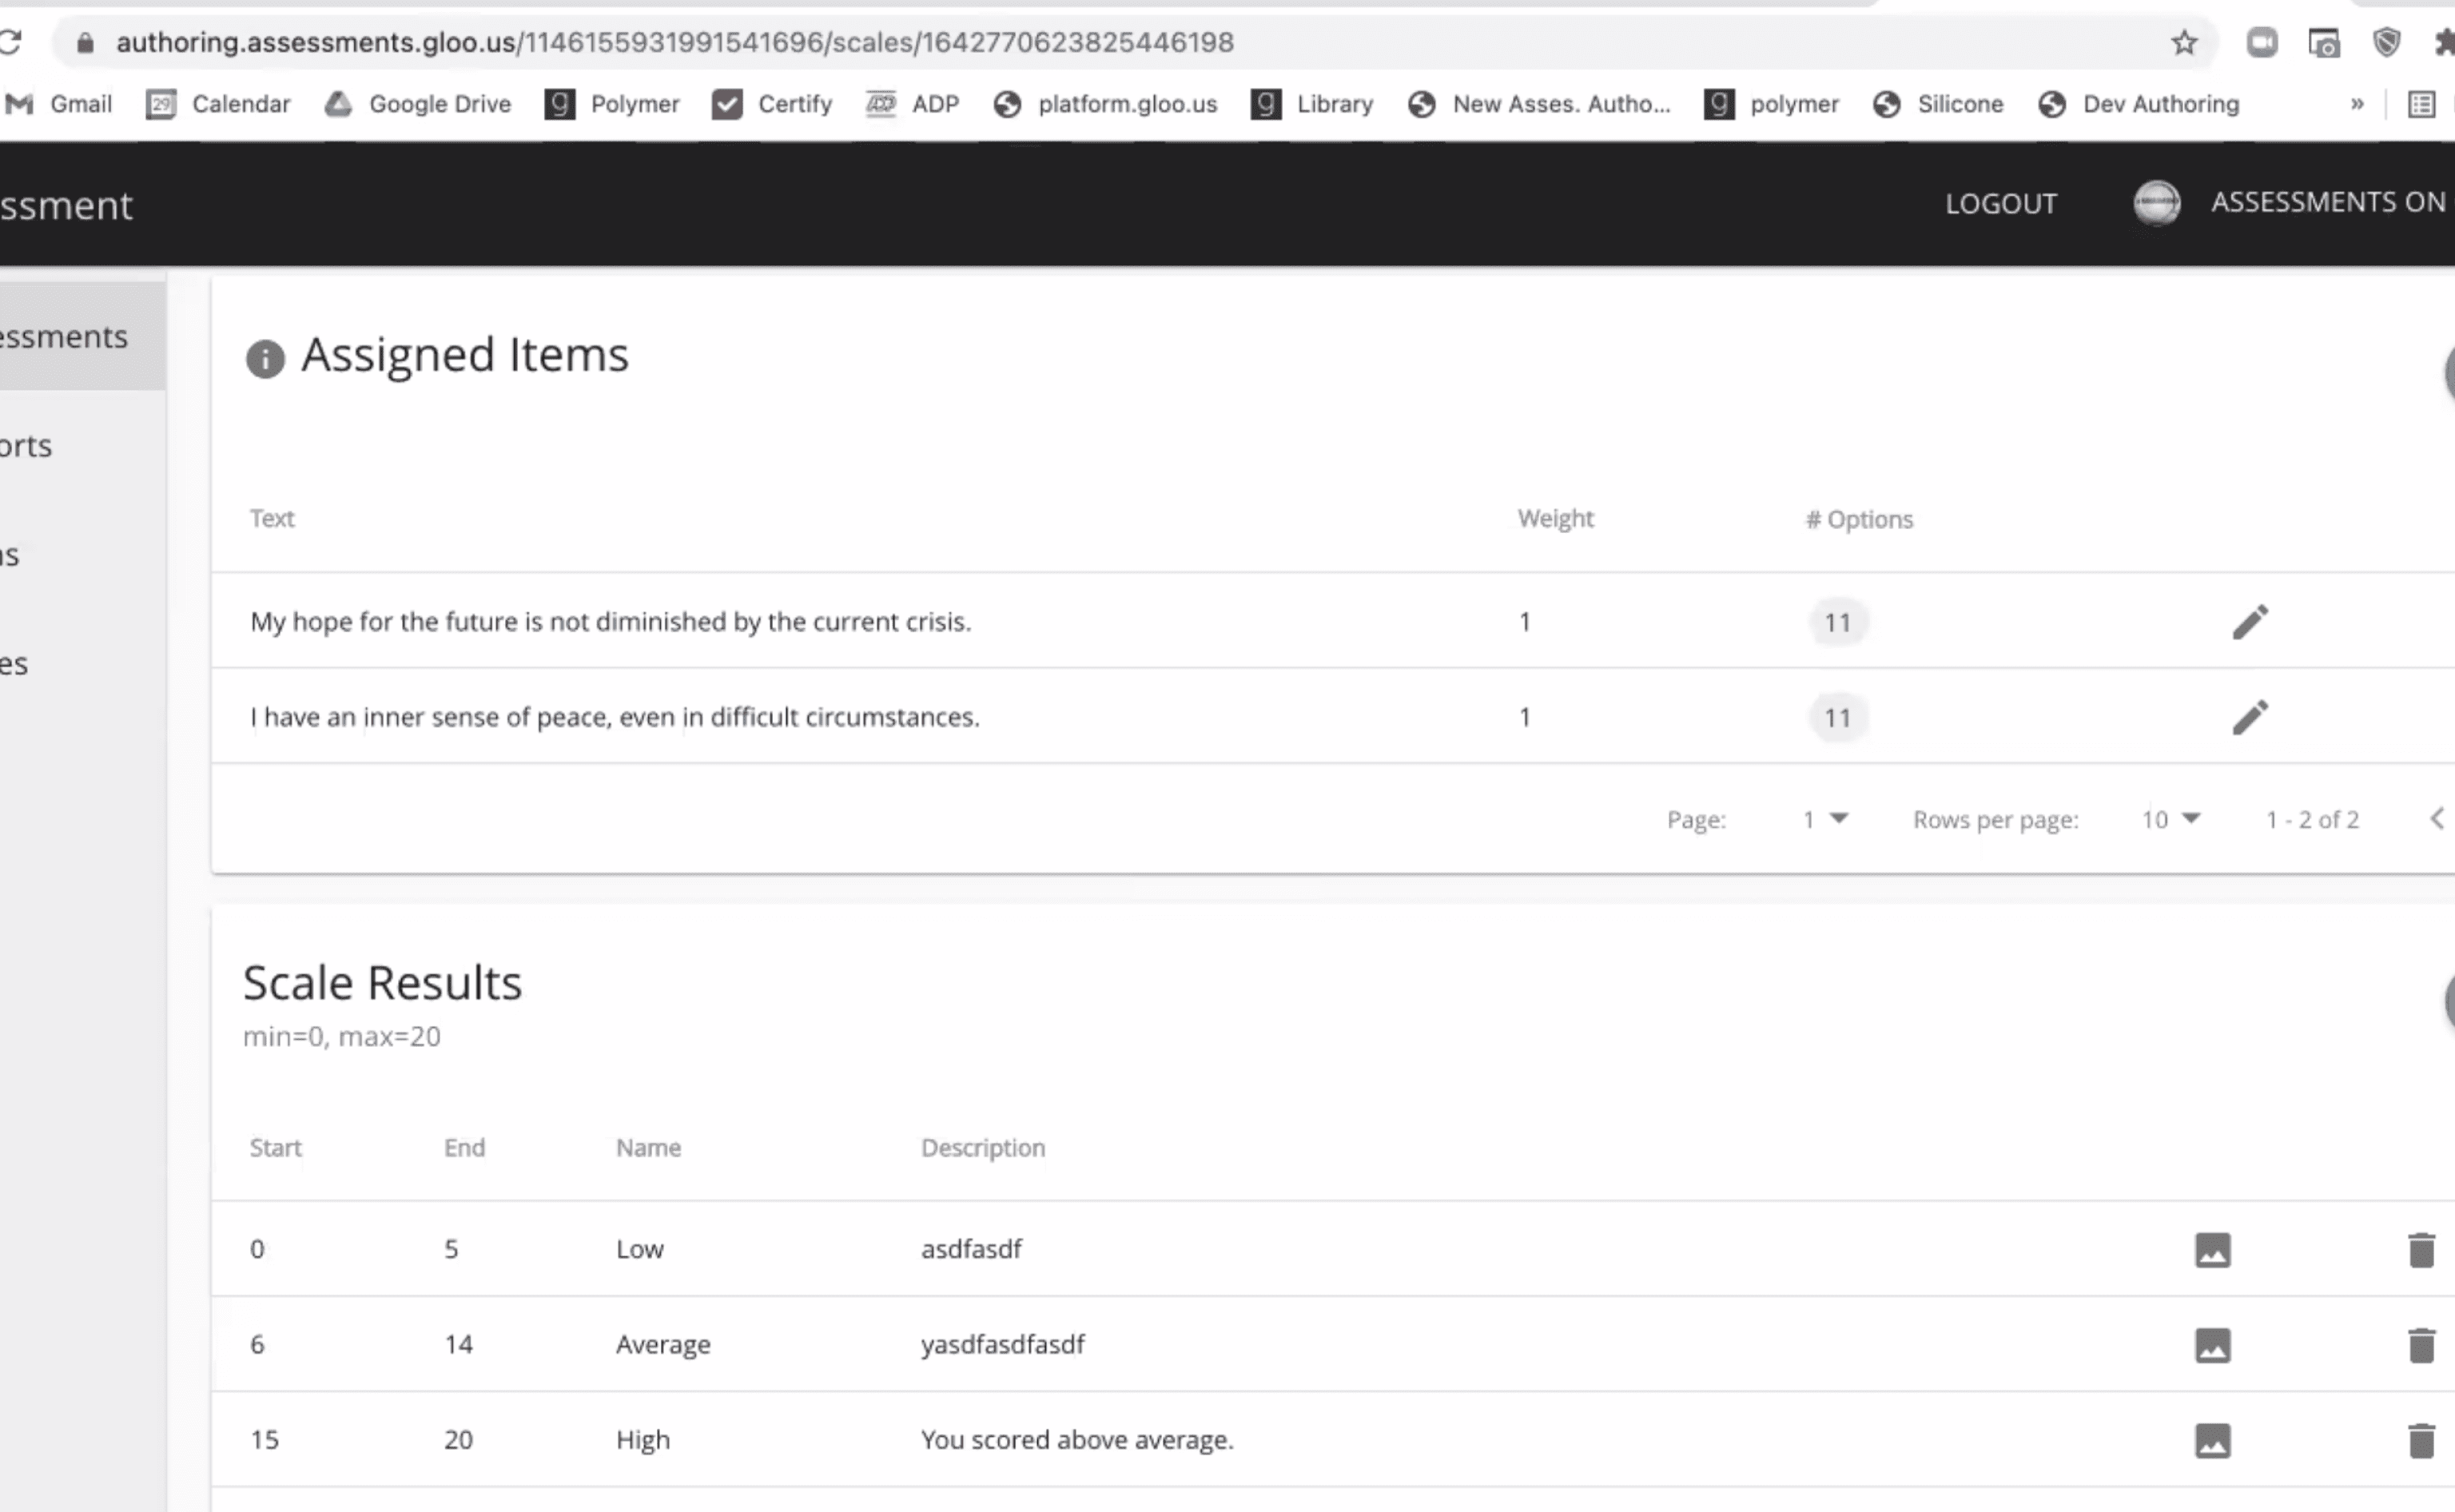Show more bookmarks with the chevron
Viewport: 2455px width, 1512px height.
[x=2357, y=104]
